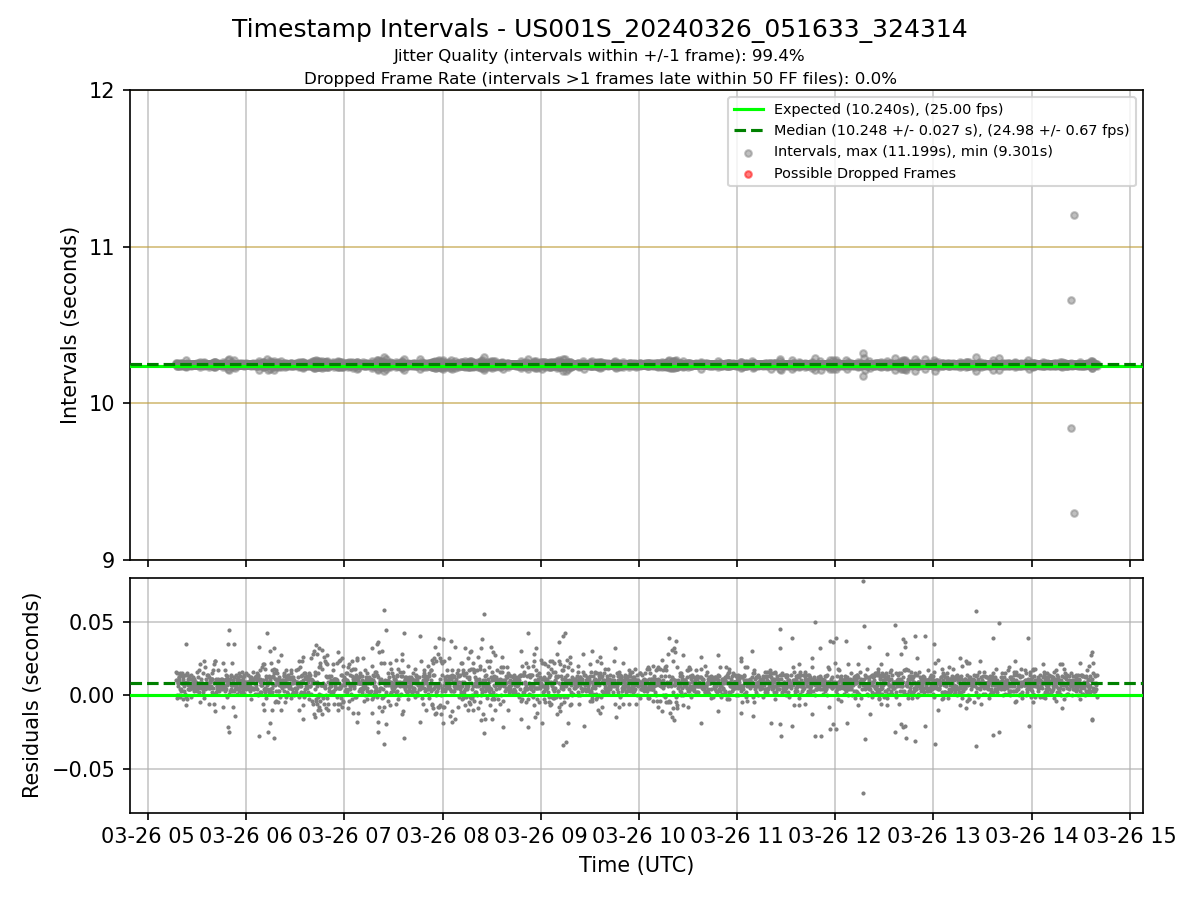Click the 'Intervals (seconds)' y-axis label
This screenshot has height=900, width=1200.
click(70, 325)
